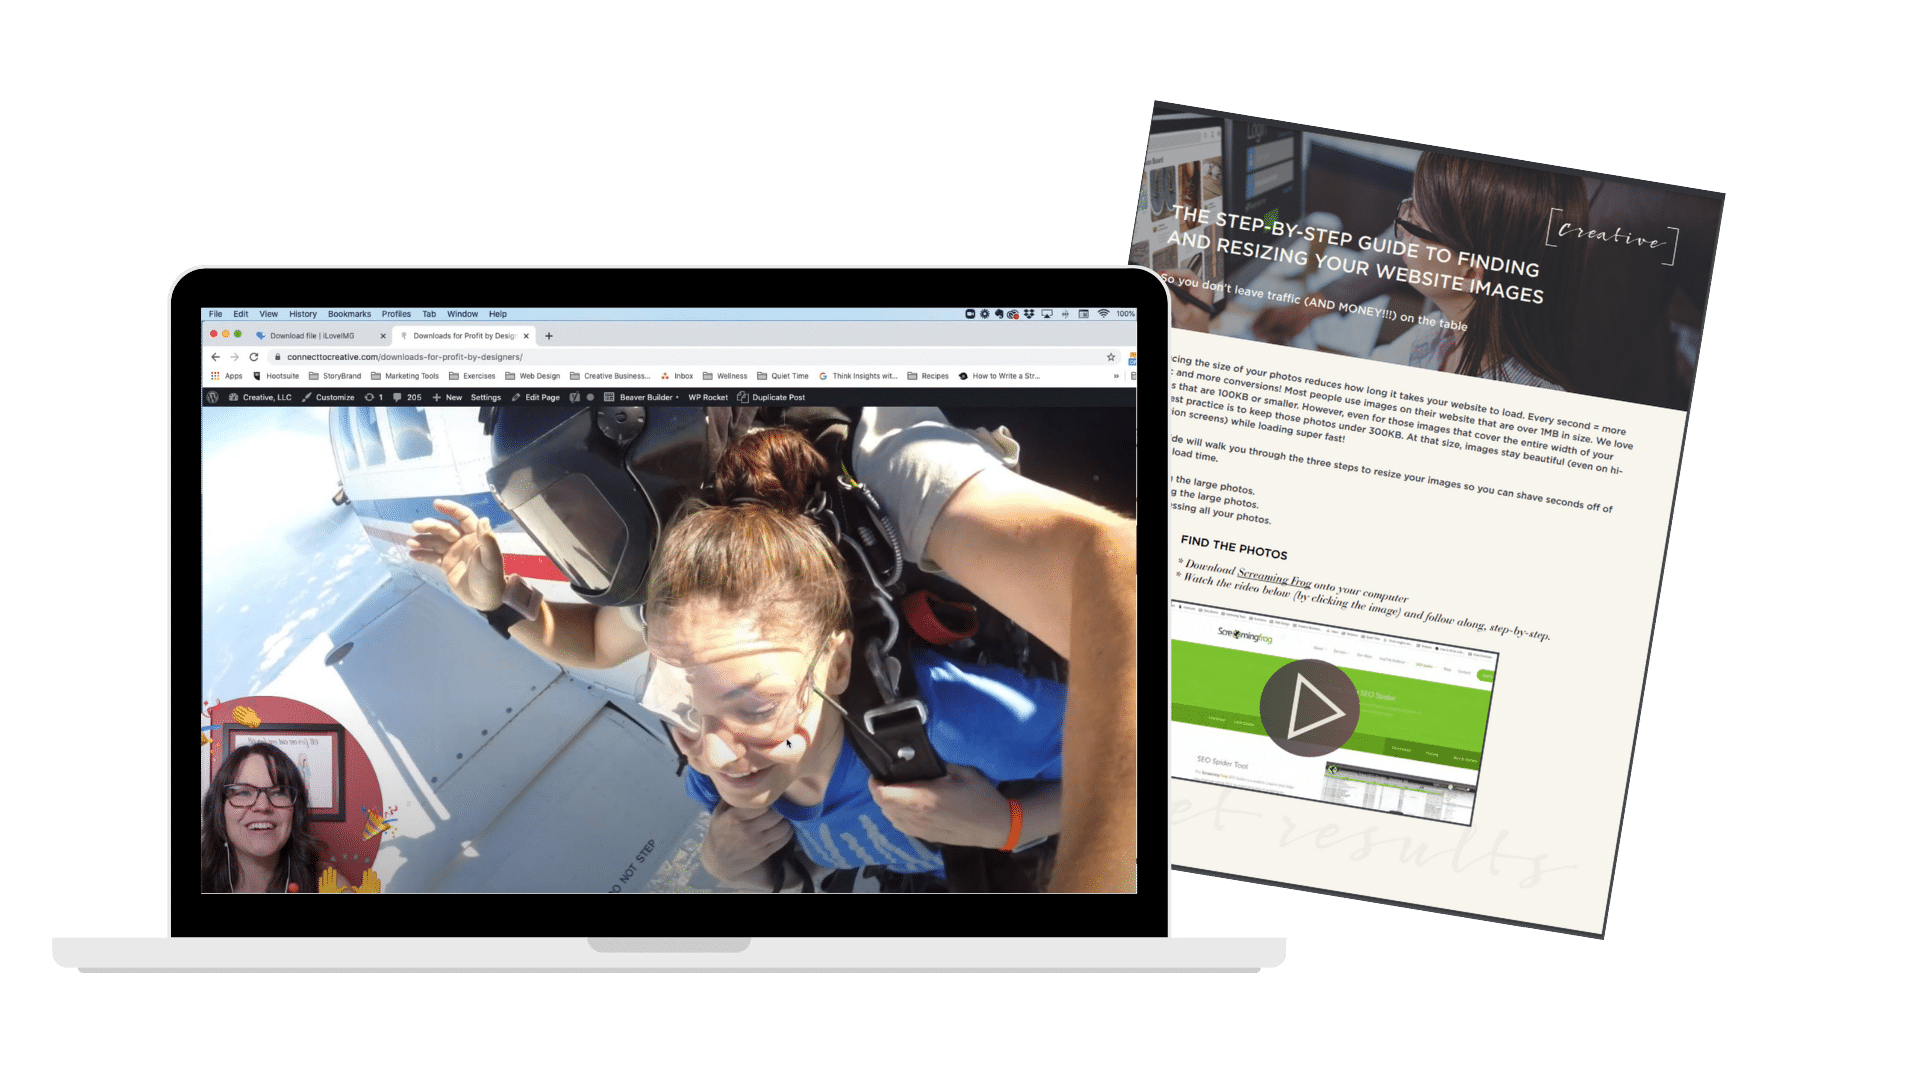Click the Bookmarks menu bar item
Viewport: 1920px width, 1080px height.
click(348, 315)
